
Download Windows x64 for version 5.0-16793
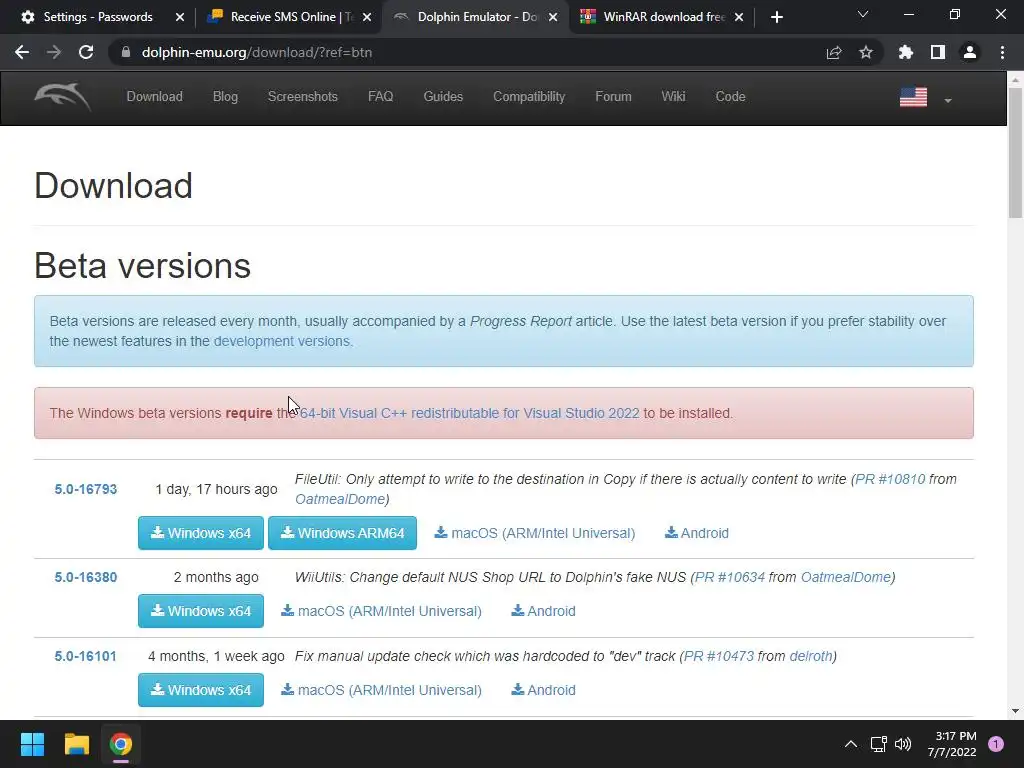point(201,533)
